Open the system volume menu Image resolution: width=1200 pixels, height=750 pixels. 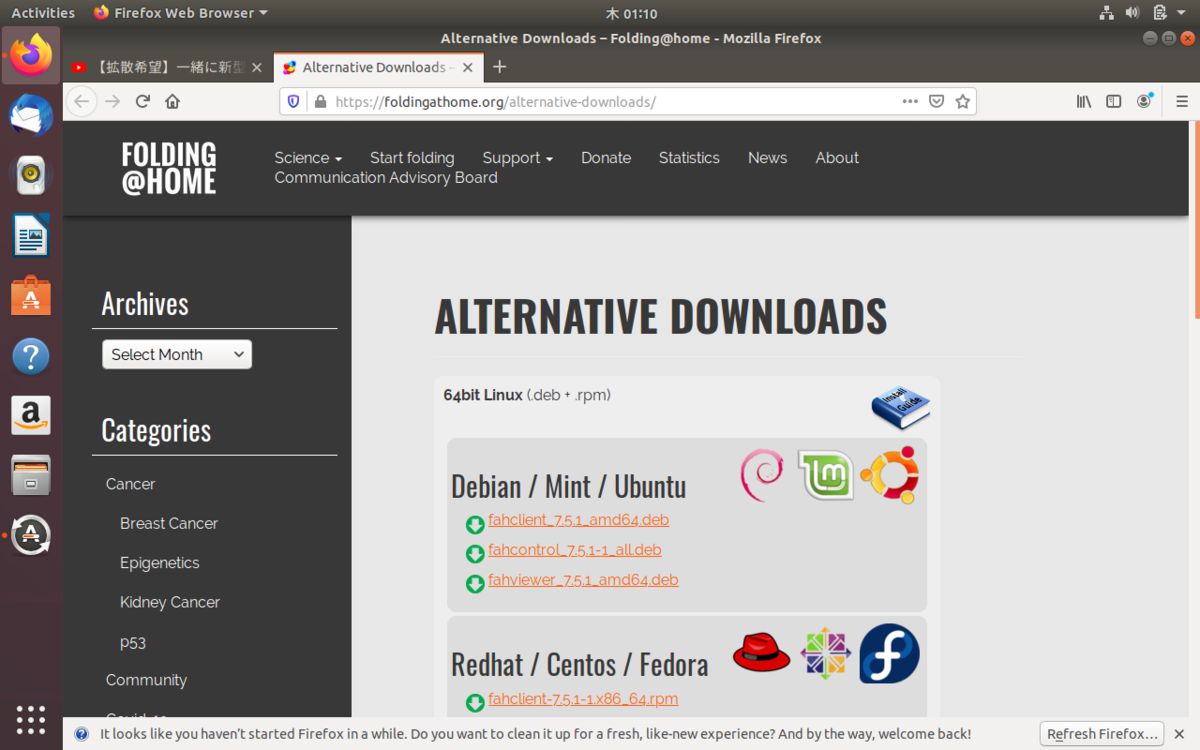click(x=1132, y=13)
